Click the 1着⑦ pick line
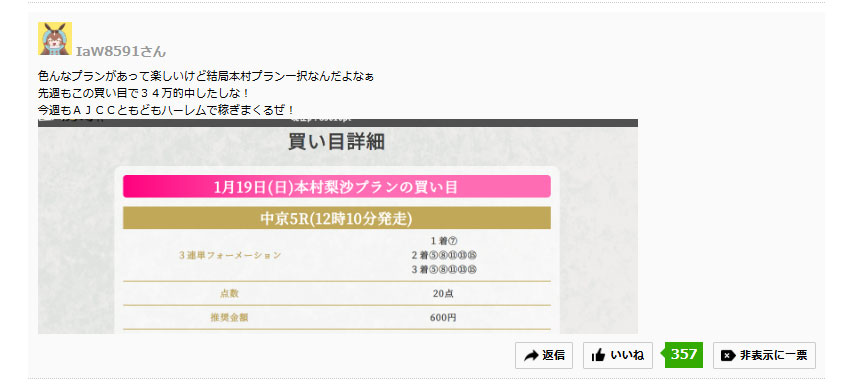Screen dimensions: 841x389 pos(444,241)
